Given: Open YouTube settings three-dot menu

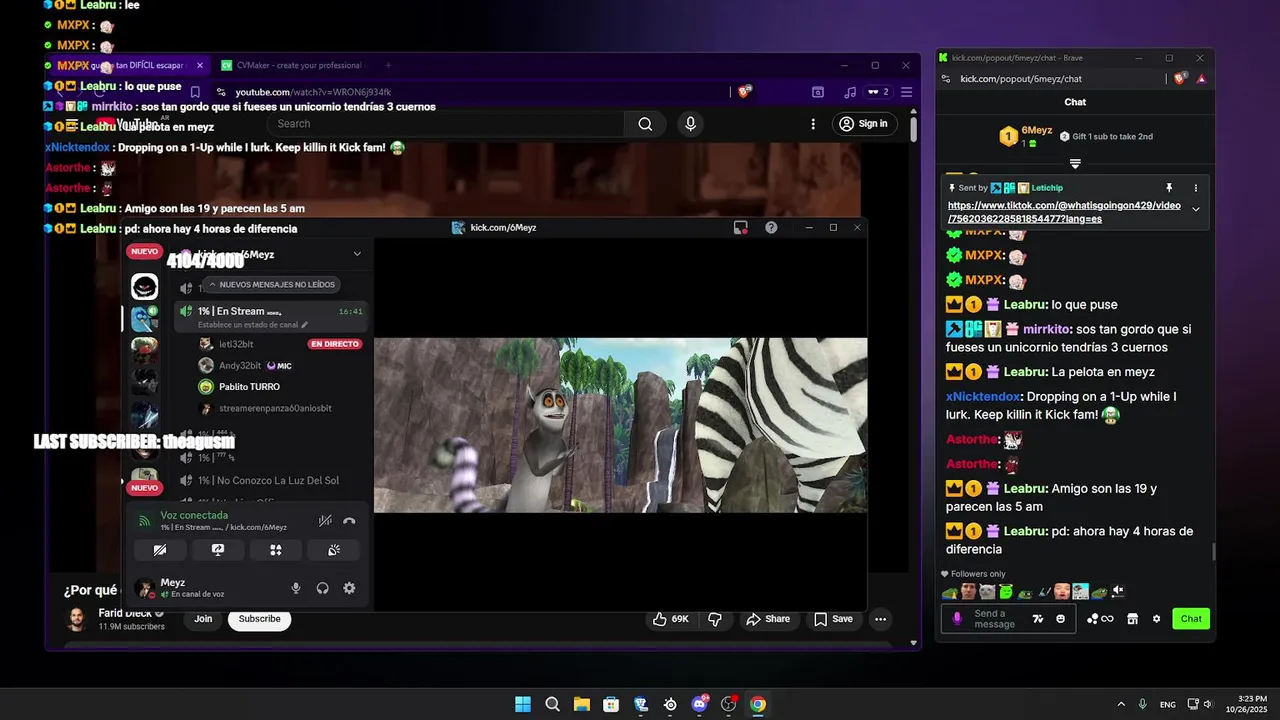Looking at the screenshot, I should [812, 124].
